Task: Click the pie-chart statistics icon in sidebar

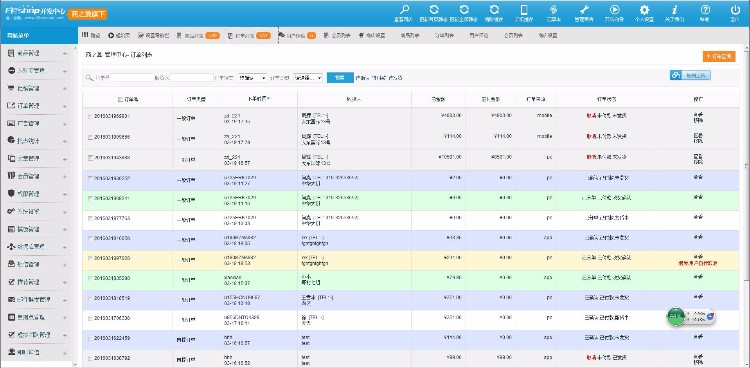Action: (x=11, y=141)
